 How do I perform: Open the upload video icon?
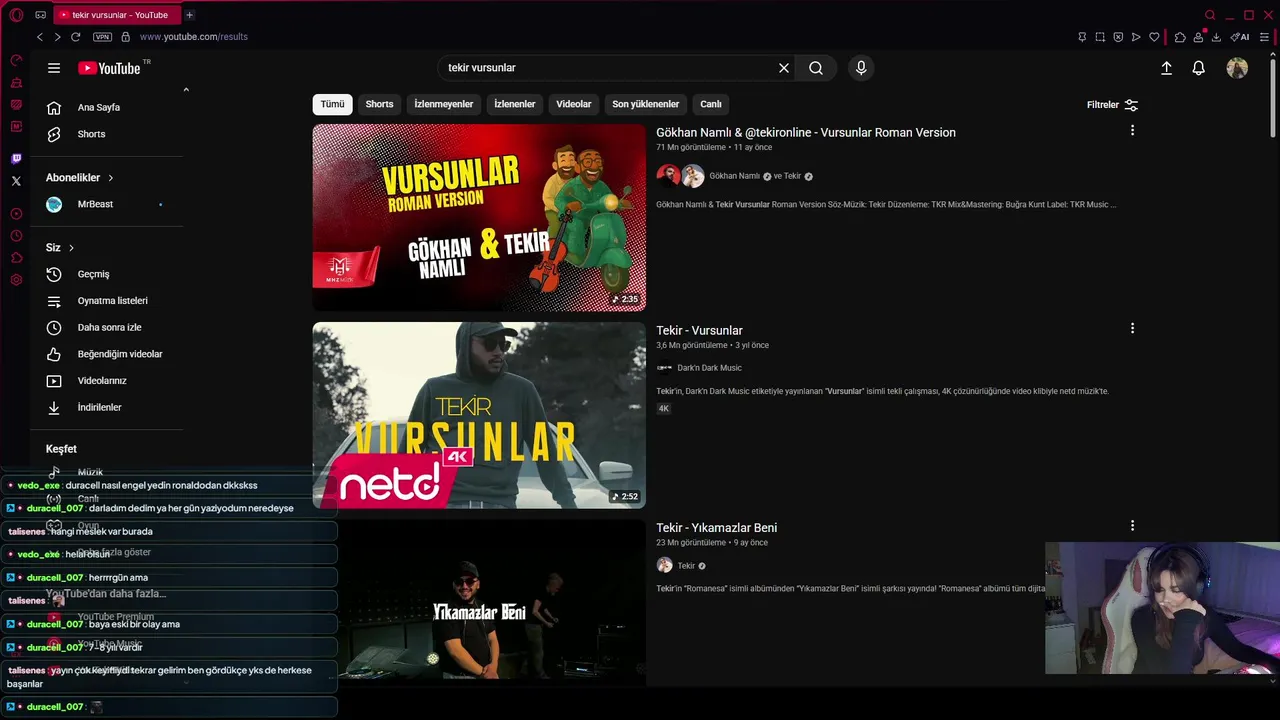pyautogui.click(x=1166, y=68)
